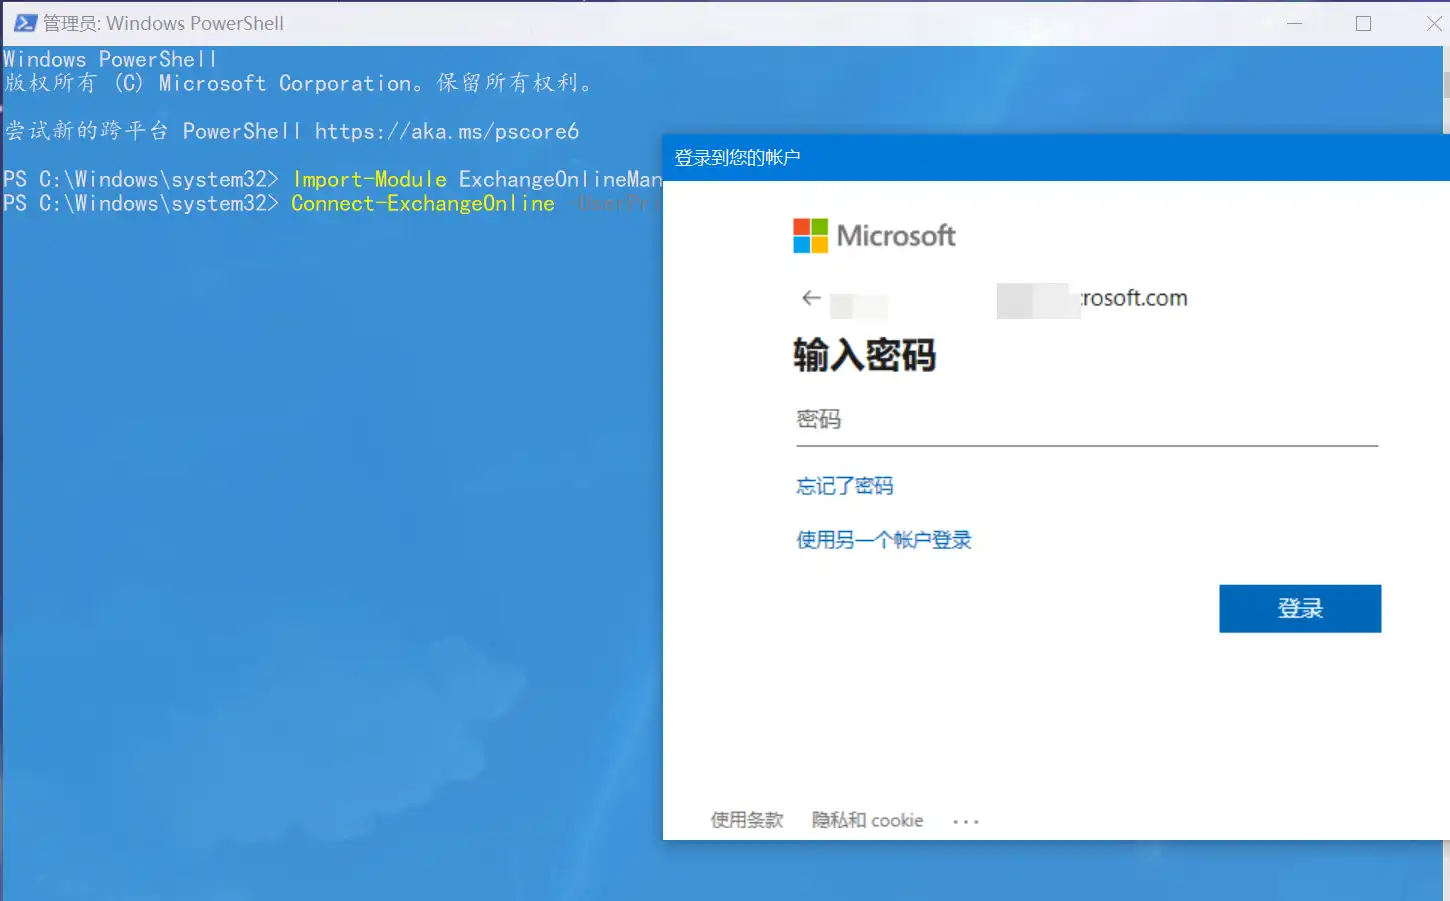Focus the 密码 password field
1450x901 pixels.
(x=1087, y=421)
